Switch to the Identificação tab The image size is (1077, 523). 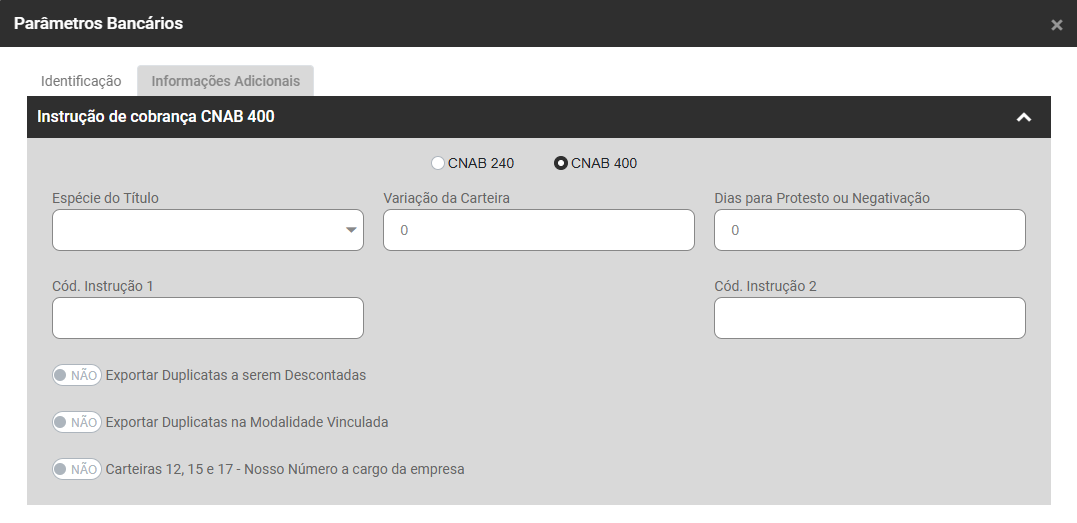point(81,81)
